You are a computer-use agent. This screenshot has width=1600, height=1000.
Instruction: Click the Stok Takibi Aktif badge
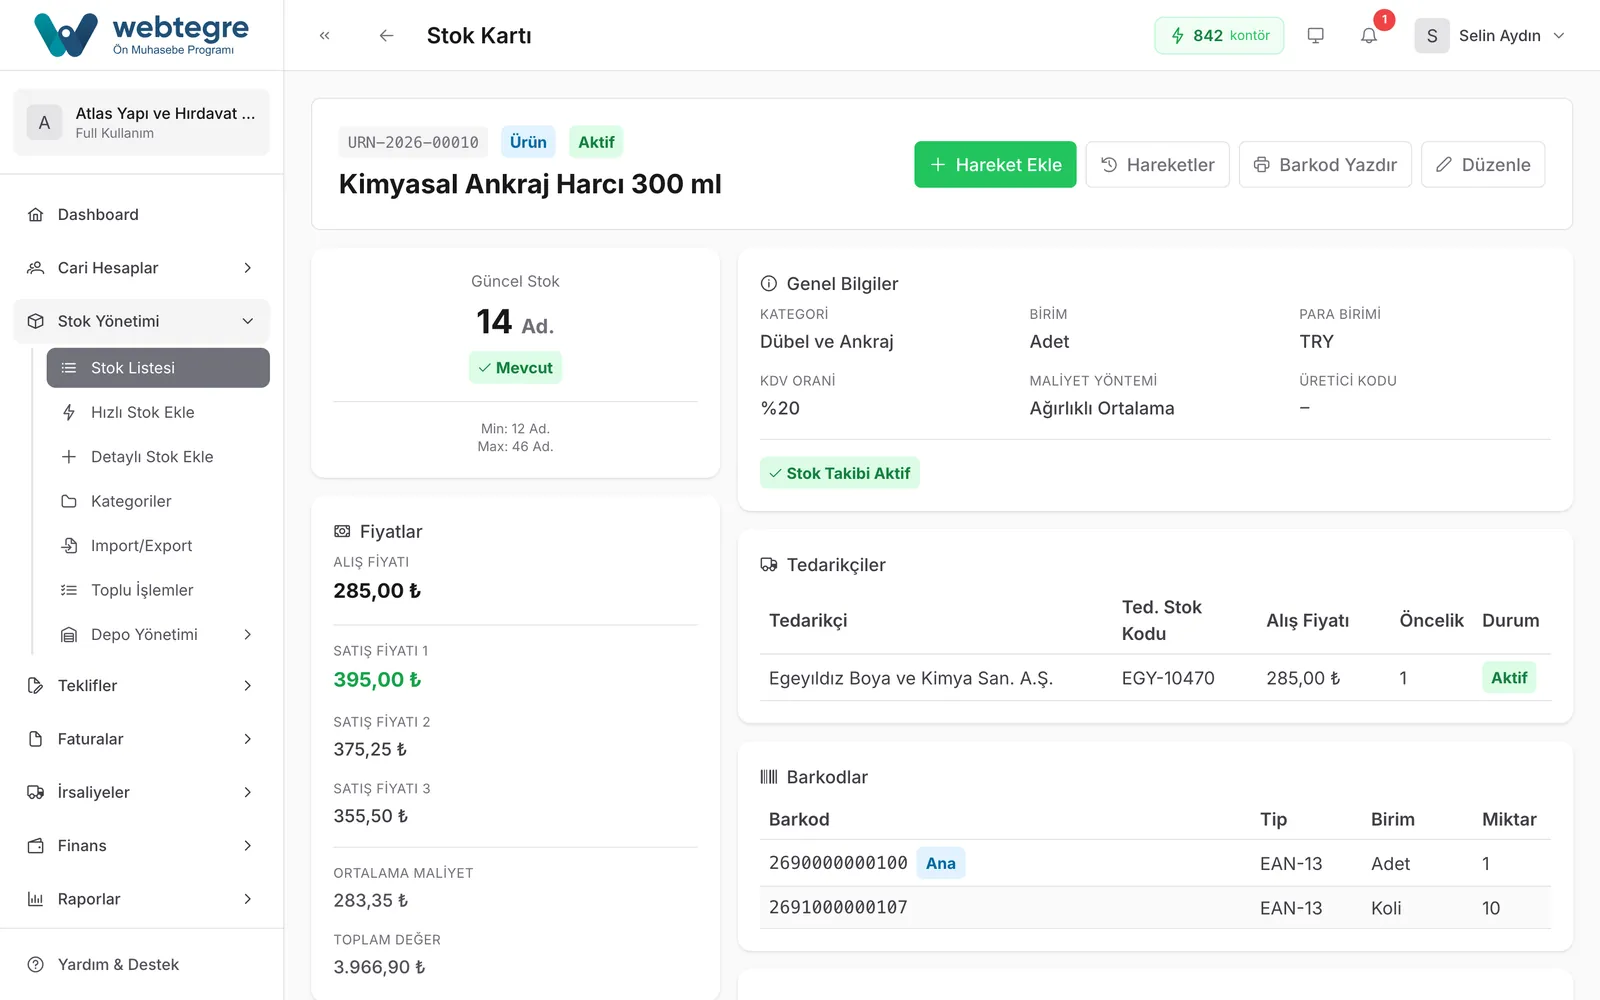(840, 473)
